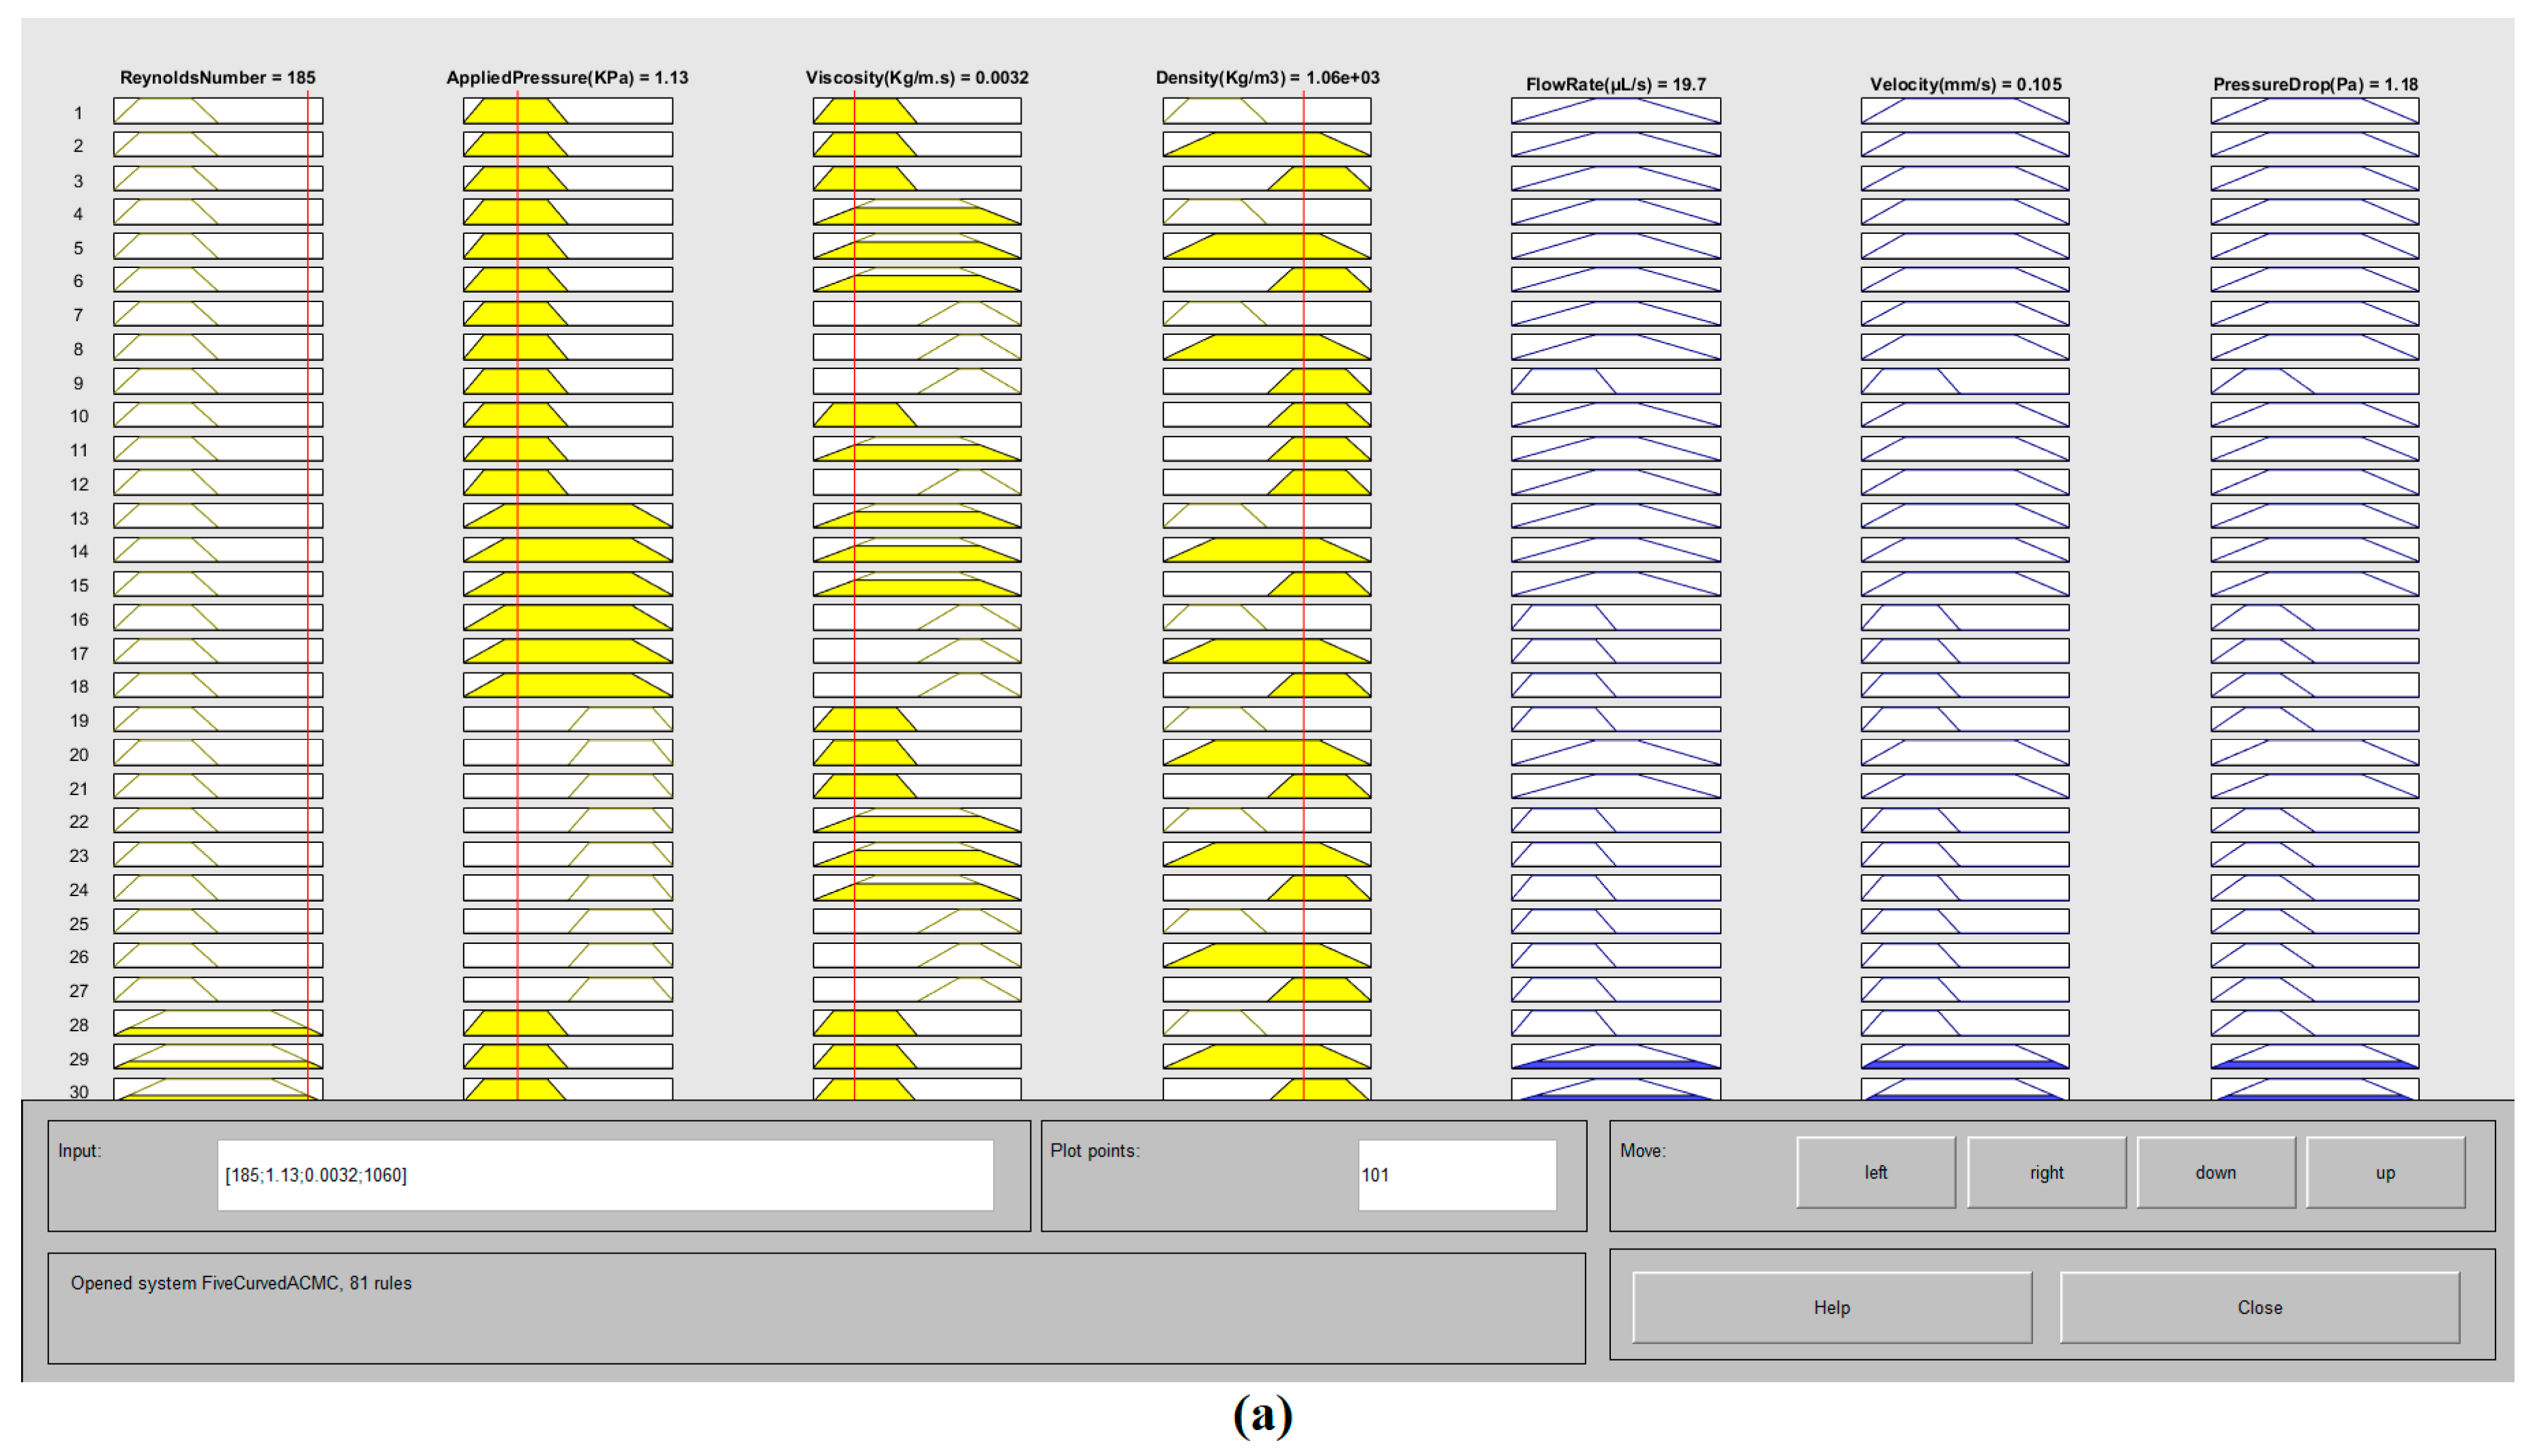Select rule number 15 label
Viewport: 2535px width, 1456px height.
click(x=78, y=585)
